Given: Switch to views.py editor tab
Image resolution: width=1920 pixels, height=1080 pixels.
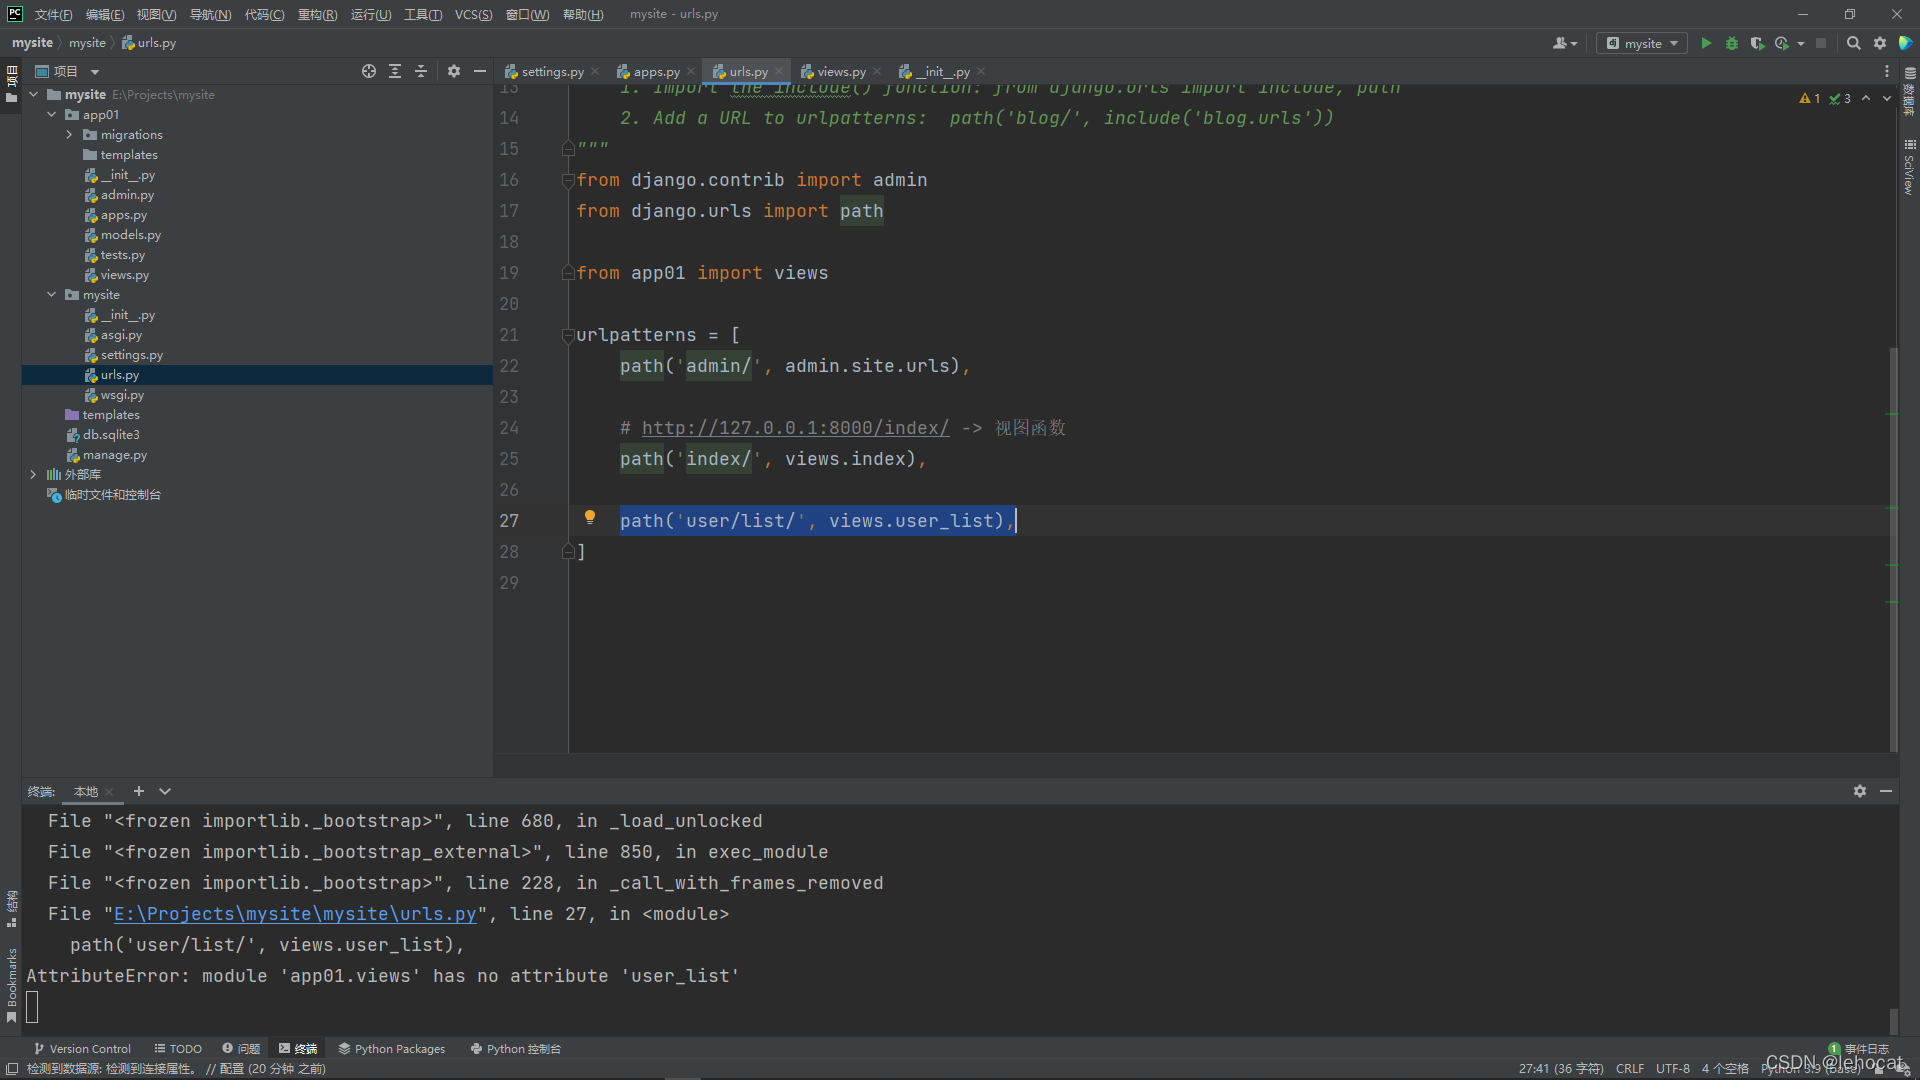Looking at the screenshot, I should coord(840,72).
